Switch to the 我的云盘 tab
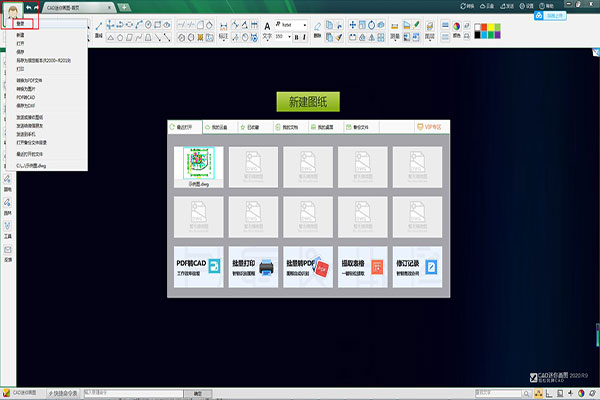This screenshot has height=400, width=600. 220,127
